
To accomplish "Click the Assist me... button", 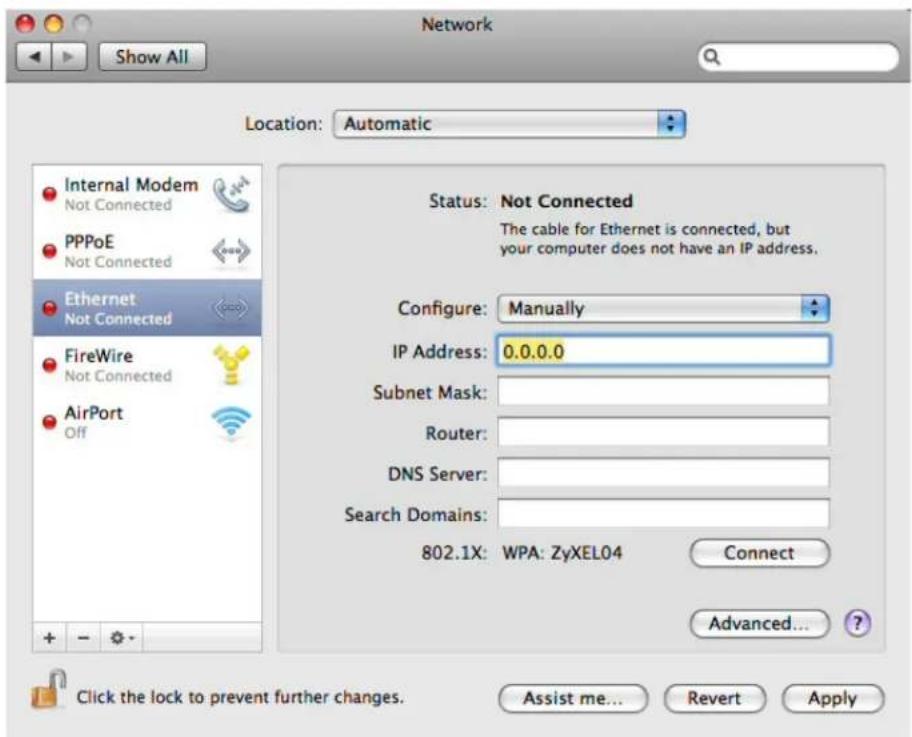I will click(573, 698).
